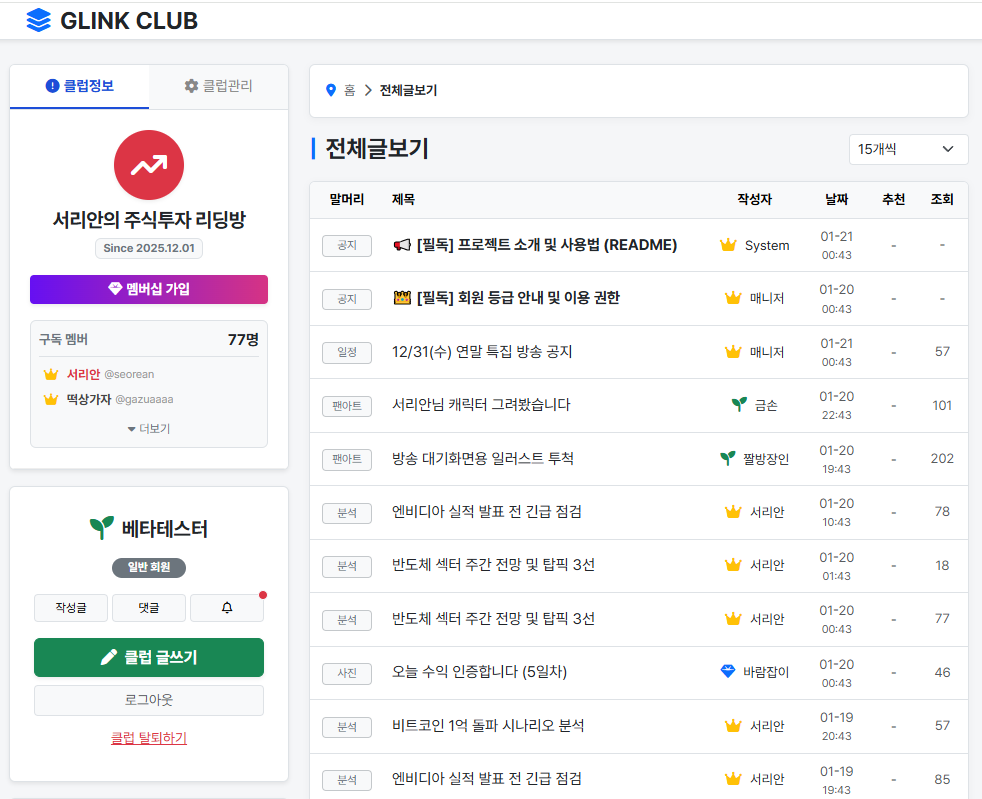Viewport: 982px width, 799px height.
Task: Click the 날짜 column header
Action: click(x=837, y=199)
